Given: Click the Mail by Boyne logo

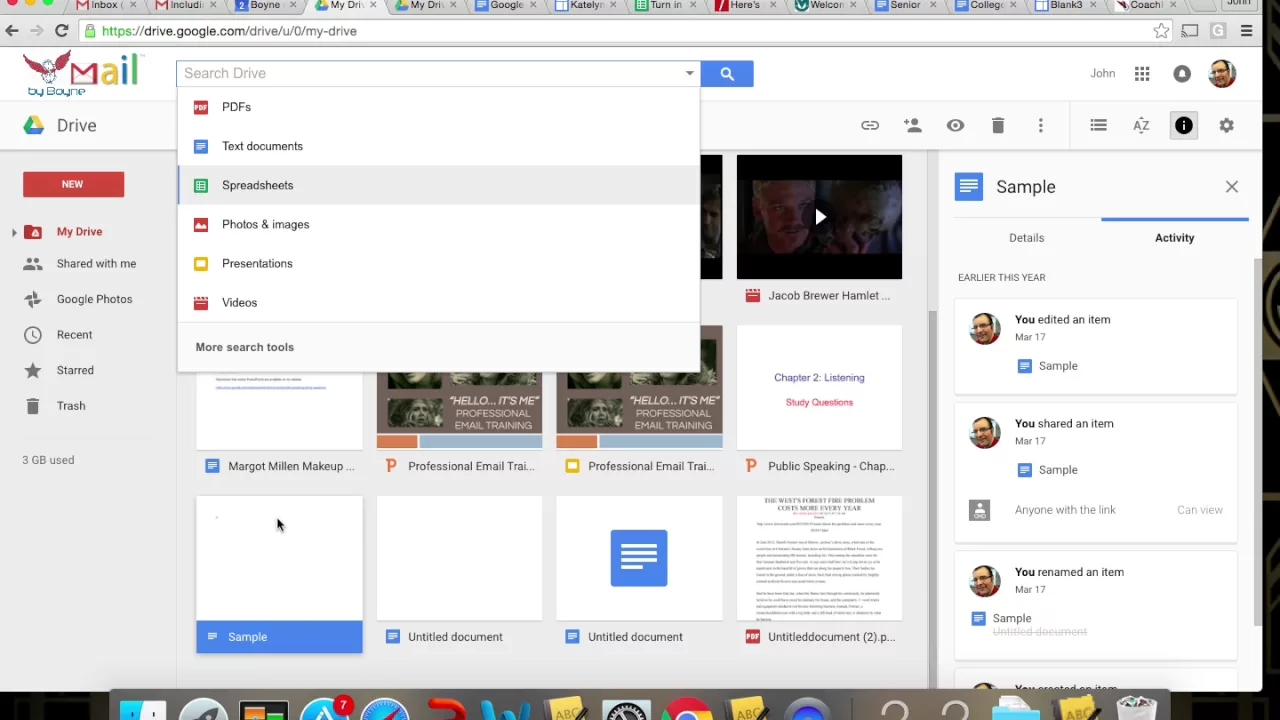Looking at the screenshot, I should coord(82,74).
